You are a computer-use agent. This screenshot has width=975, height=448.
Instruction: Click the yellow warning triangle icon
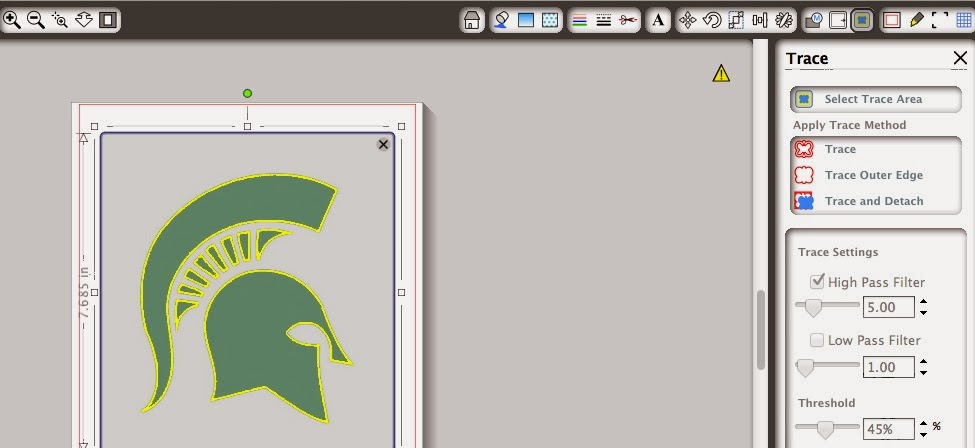(721, 74)
